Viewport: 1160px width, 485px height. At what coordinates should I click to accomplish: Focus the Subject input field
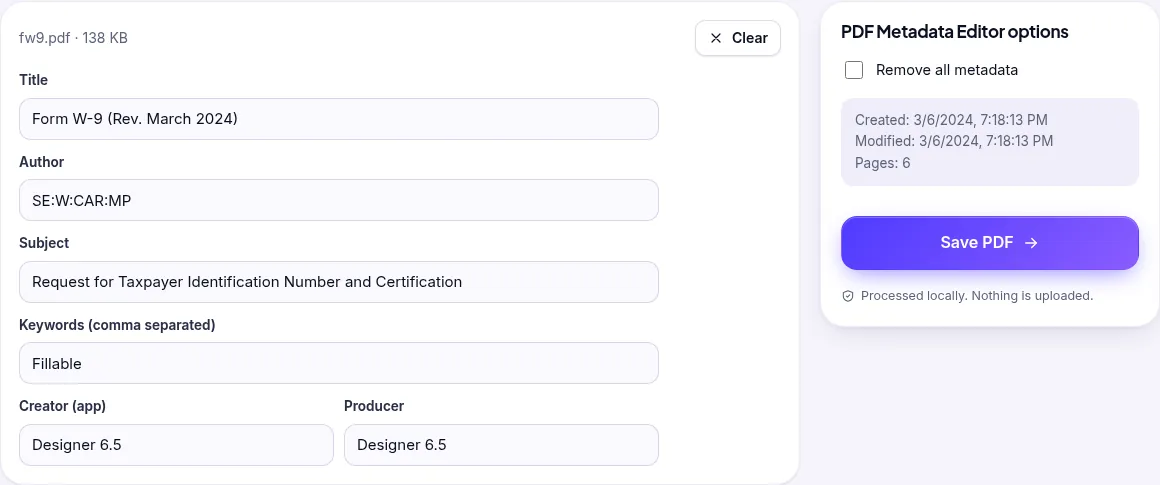click(339, 282)
